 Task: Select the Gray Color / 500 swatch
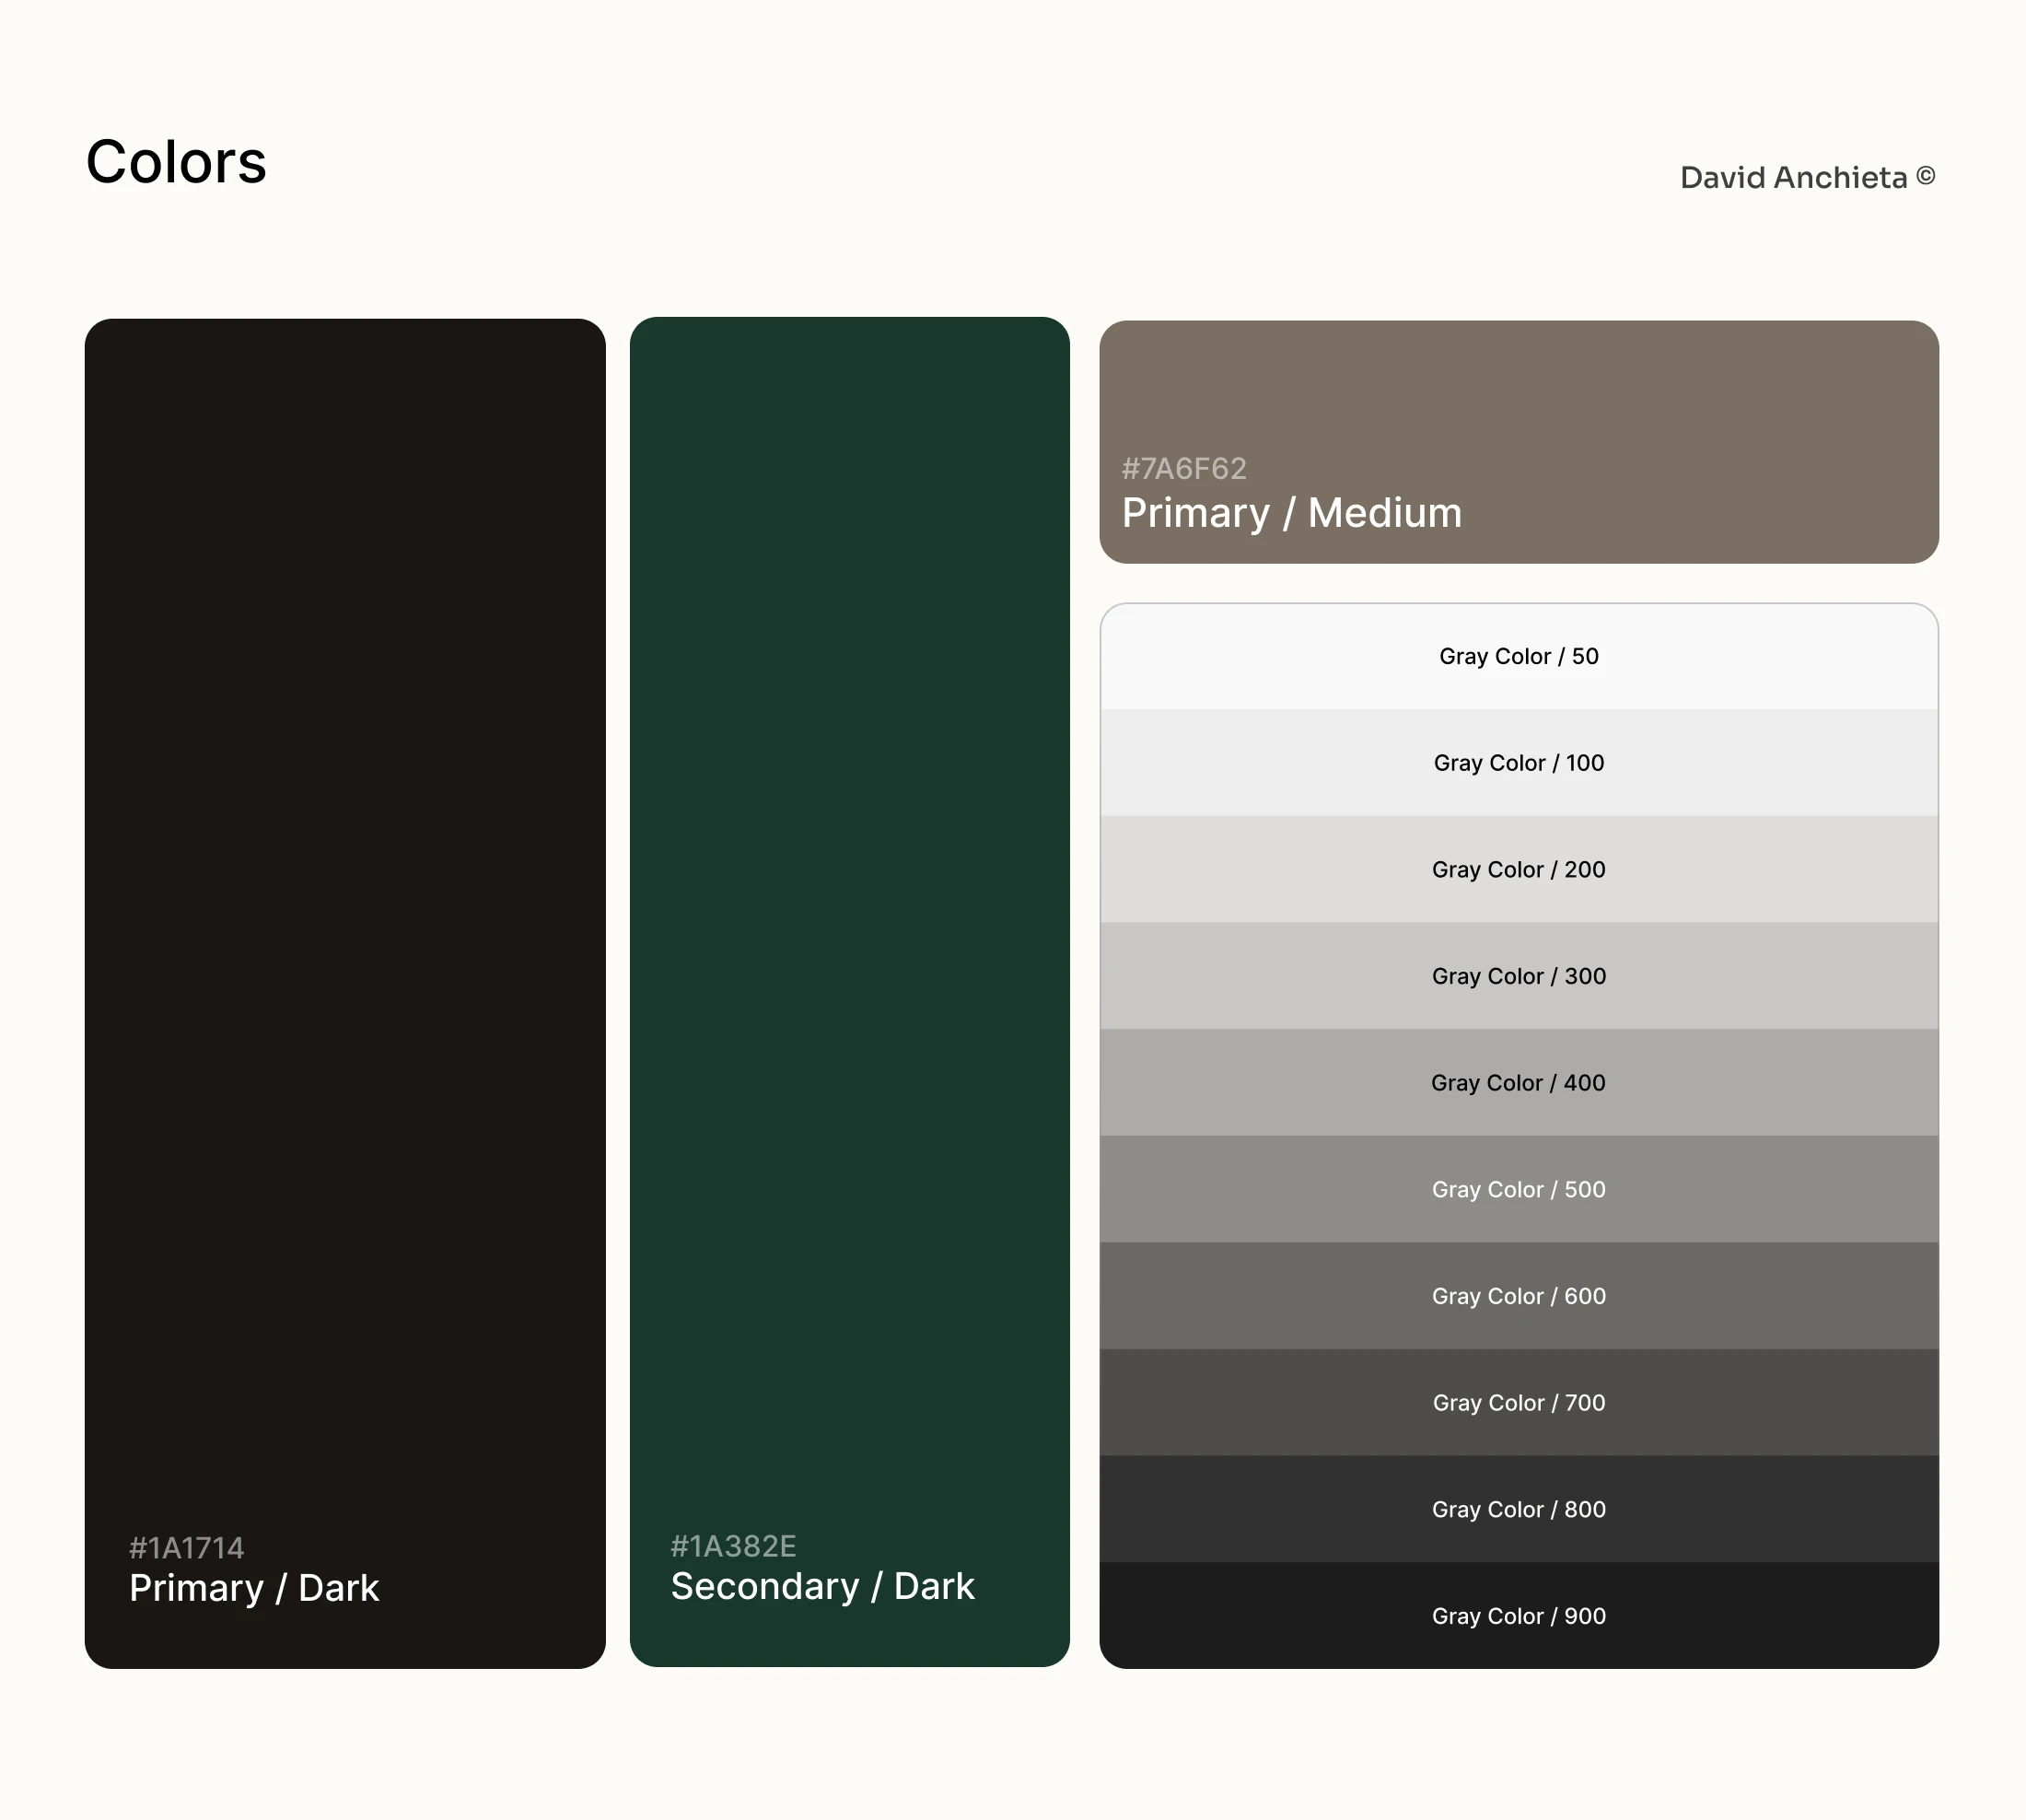tap(1519, 1189)
